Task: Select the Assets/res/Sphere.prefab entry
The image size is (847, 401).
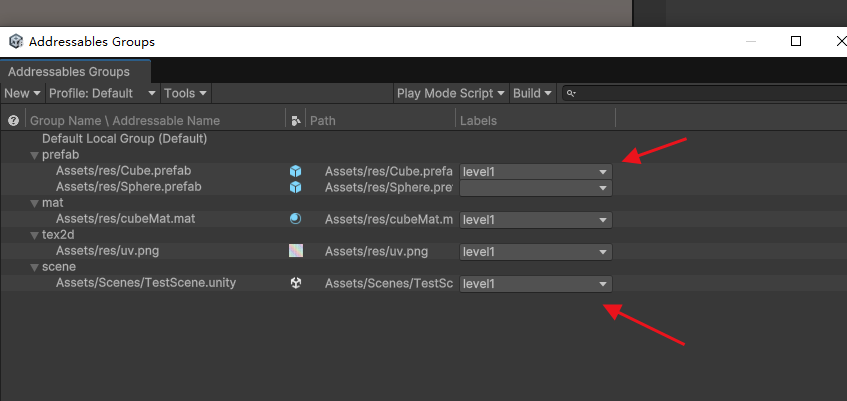Action: point(129,186)
